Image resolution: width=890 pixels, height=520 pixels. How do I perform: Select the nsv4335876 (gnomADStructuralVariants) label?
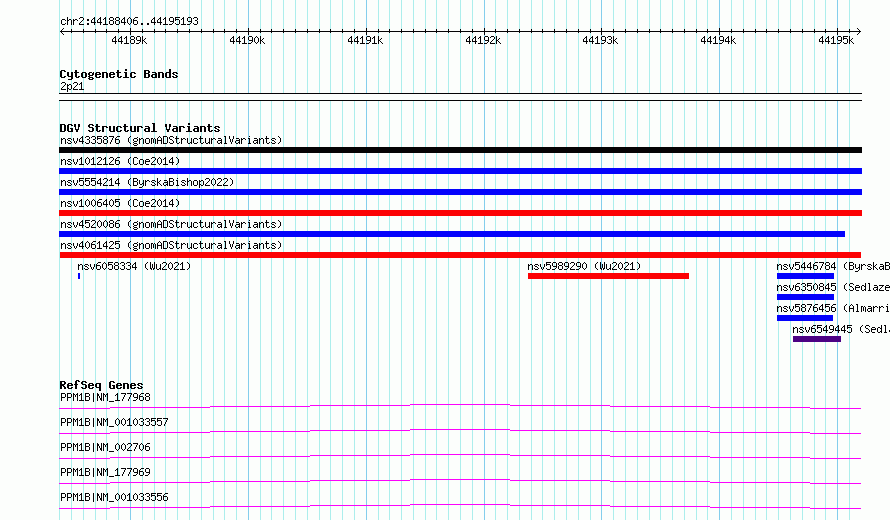click(171, 140)
